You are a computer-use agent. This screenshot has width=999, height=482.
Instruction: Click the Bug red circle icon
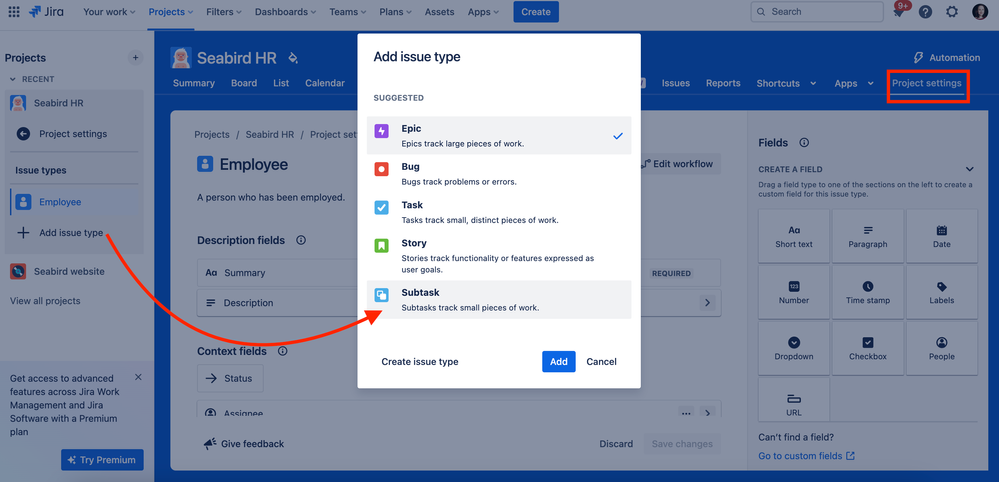pos(381,169)
